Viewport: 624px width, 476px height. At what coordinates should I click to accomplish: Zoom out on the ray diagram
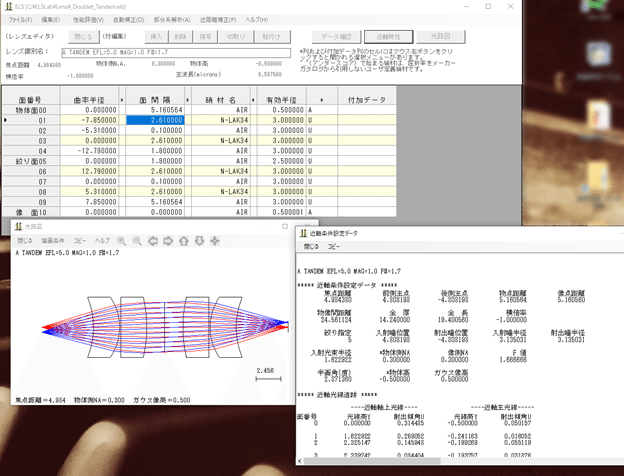pos(137,241)
